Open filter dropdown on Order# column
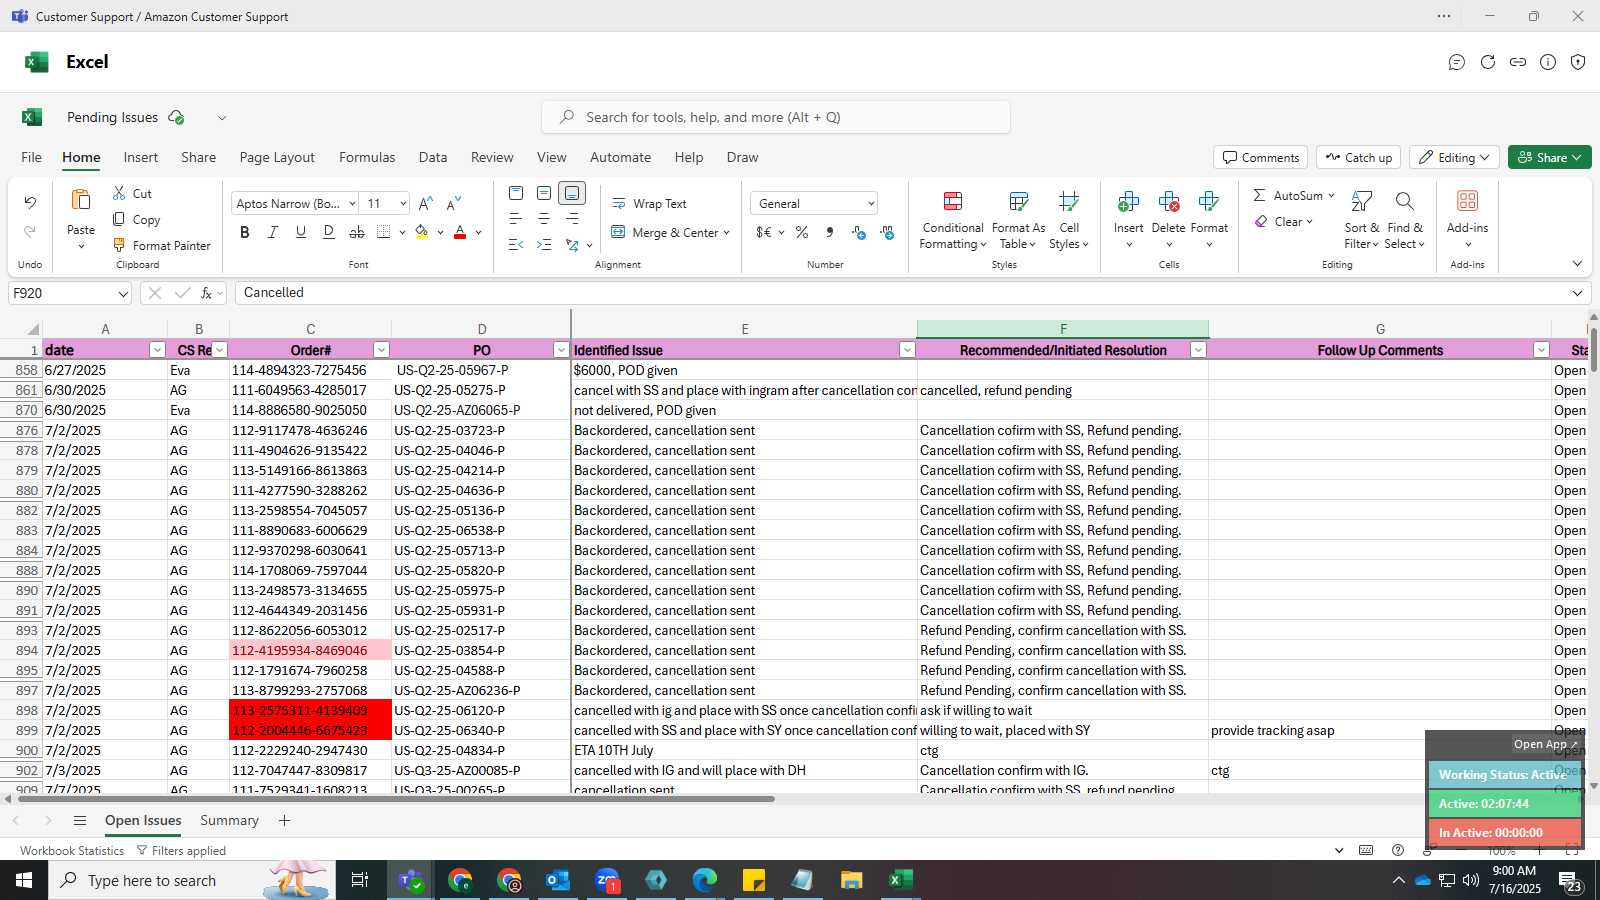Viewport: 1600px width, 900px height. click(x=381, y=350)
